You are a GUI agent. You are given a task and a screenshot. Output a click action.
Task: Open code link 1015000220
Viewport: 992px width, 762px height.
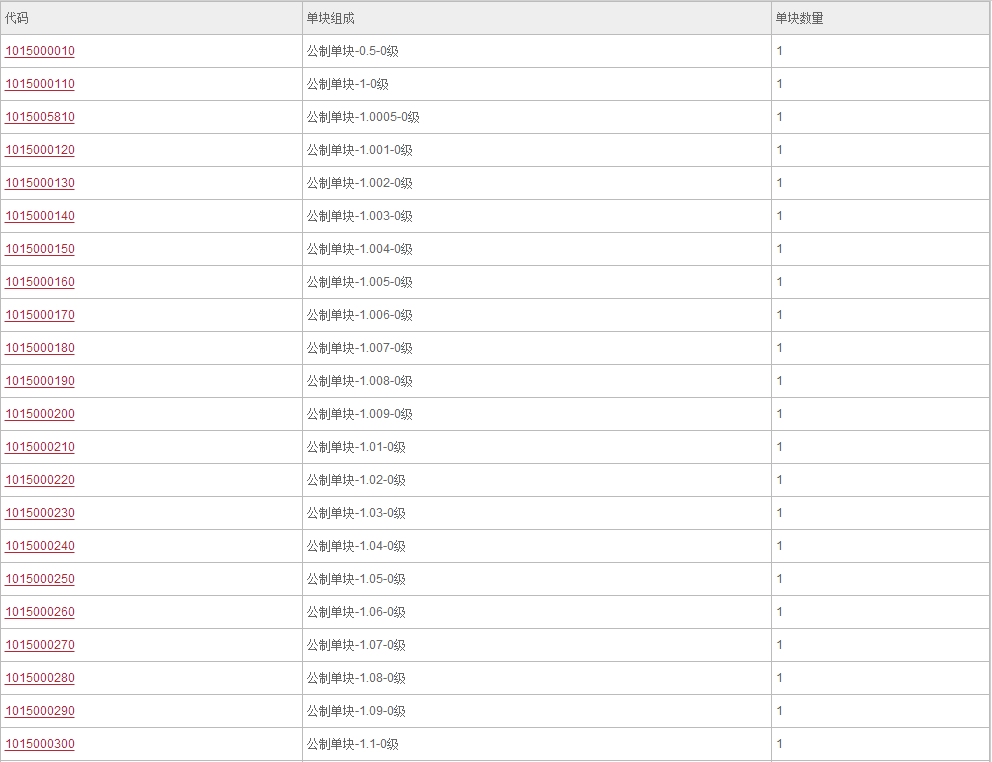tap(40, 480)
